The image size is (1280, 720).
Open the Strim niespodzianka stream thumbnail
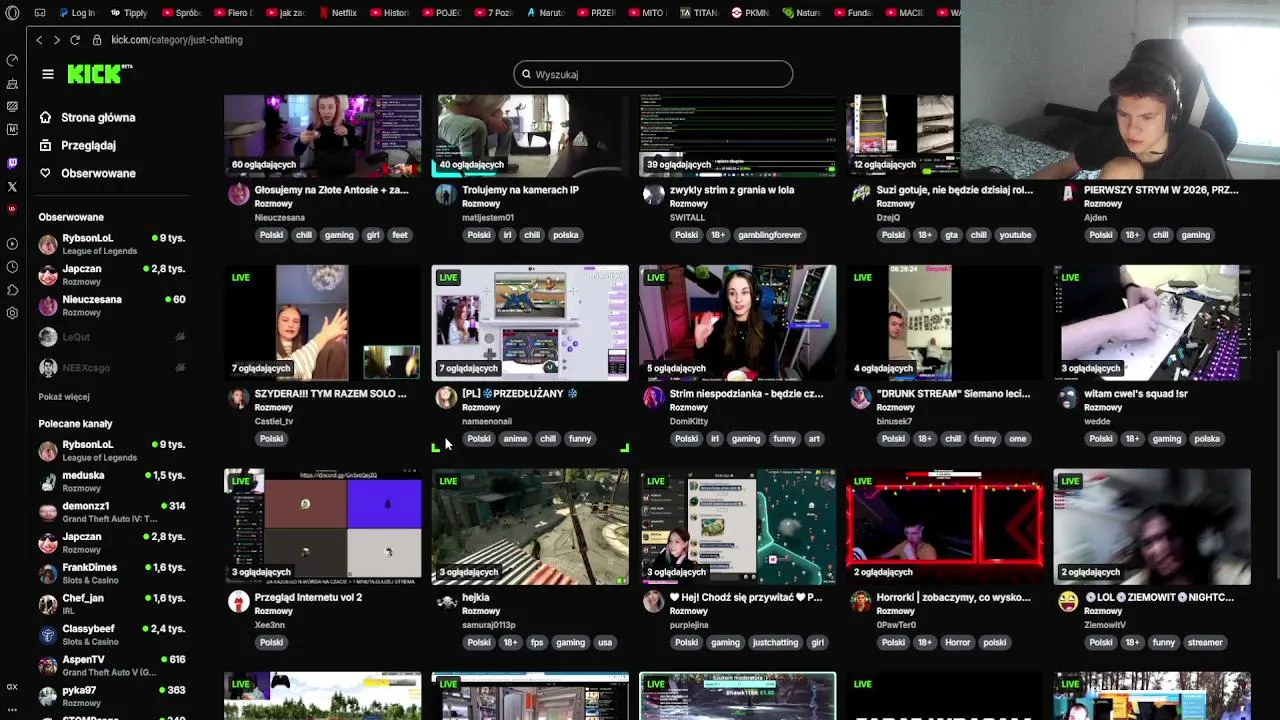point(737,322)
